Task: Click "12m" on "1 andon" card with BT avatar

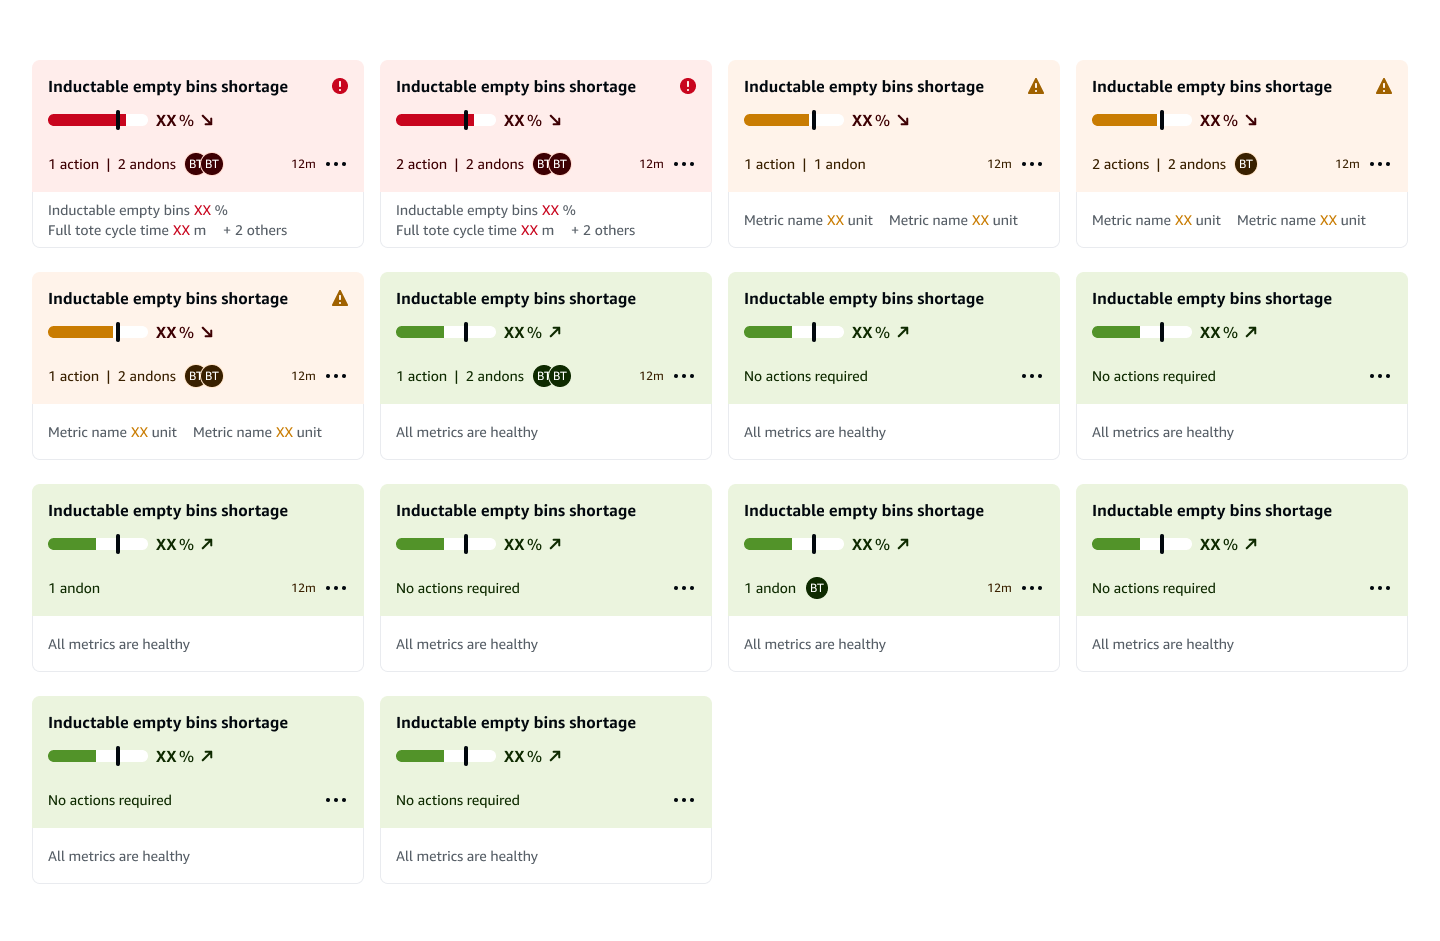Action: tap(1000, 588)
